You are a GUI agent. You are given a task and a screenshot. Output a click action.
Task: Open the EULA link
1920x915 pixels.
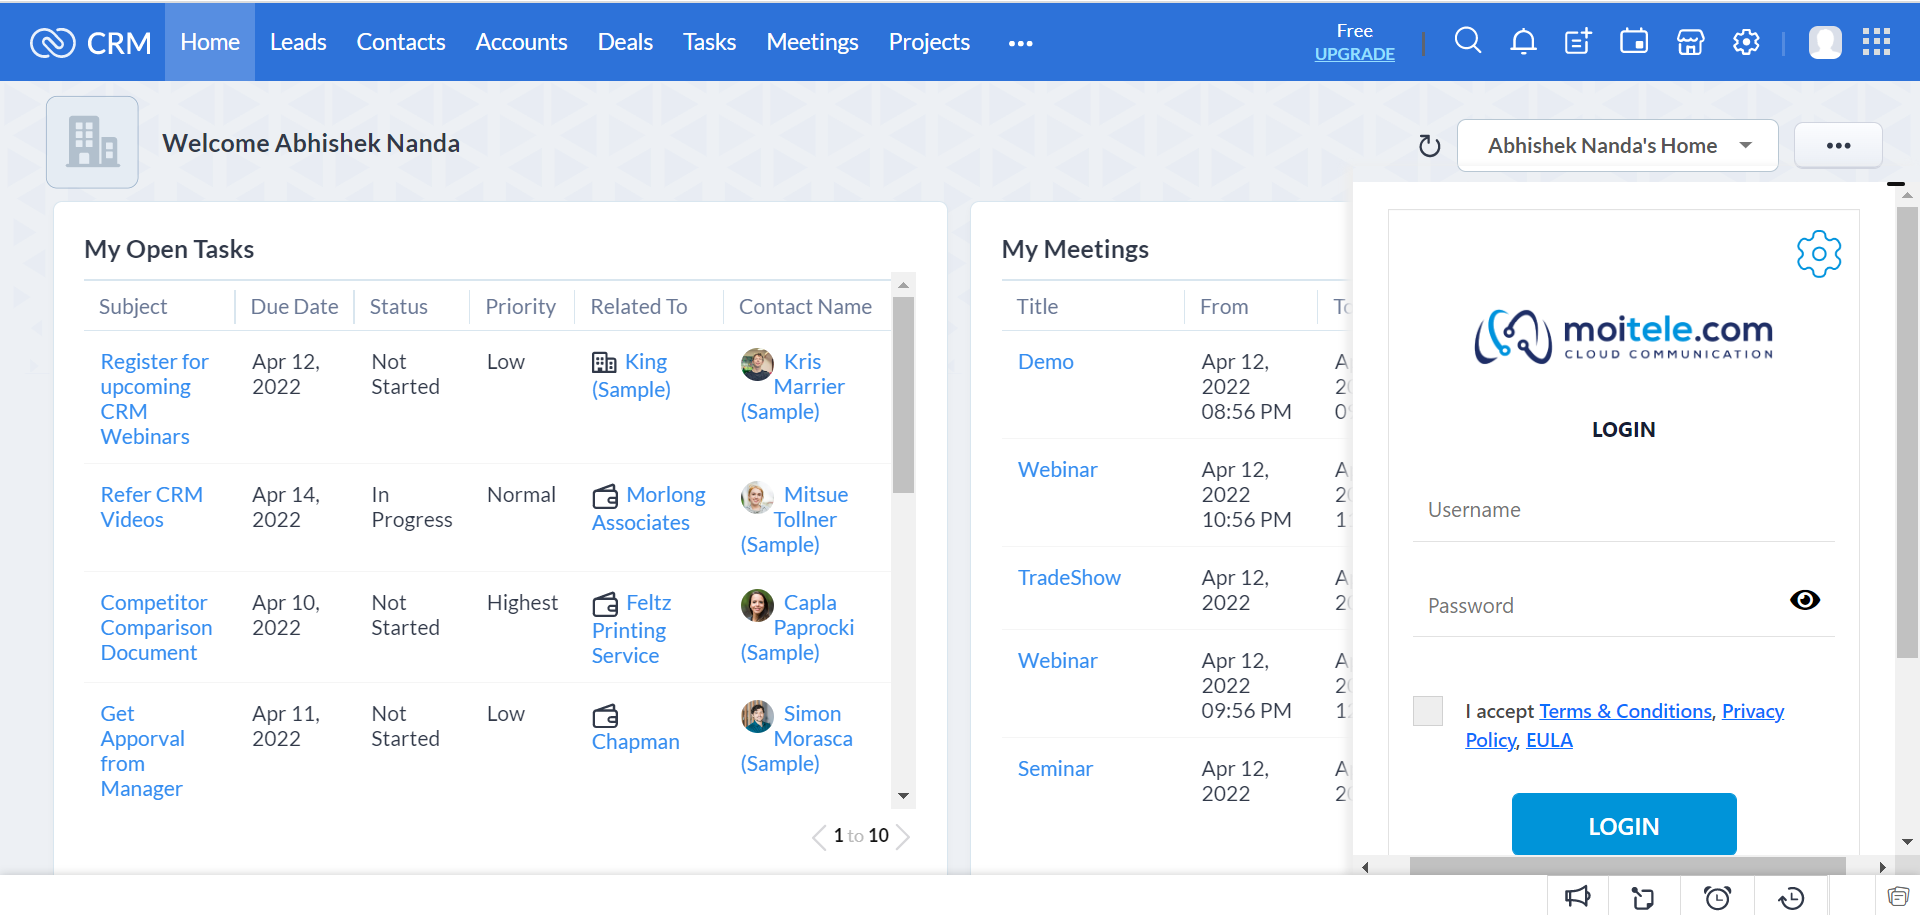click(x=1549, y=740)
